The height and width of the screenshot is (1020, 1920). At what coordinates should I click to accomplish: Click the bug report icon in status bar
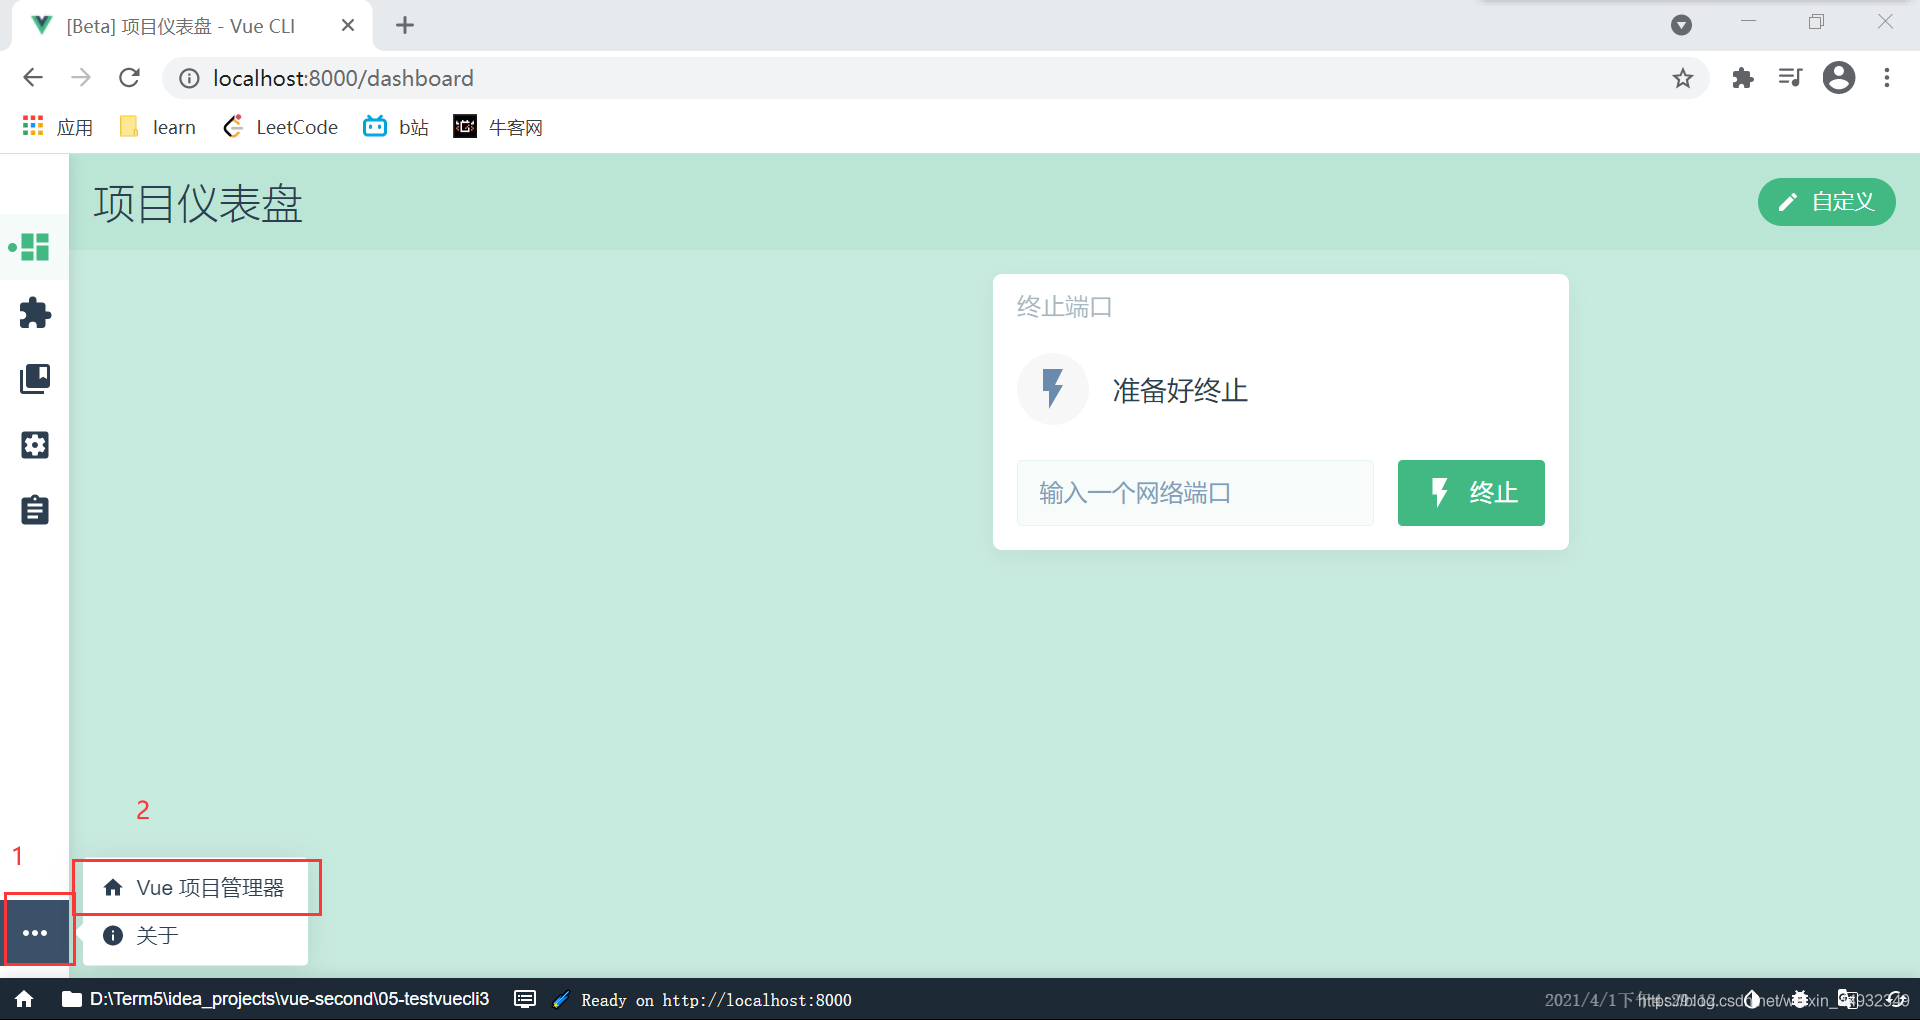pyautogui.click(x=1800, y=999)
